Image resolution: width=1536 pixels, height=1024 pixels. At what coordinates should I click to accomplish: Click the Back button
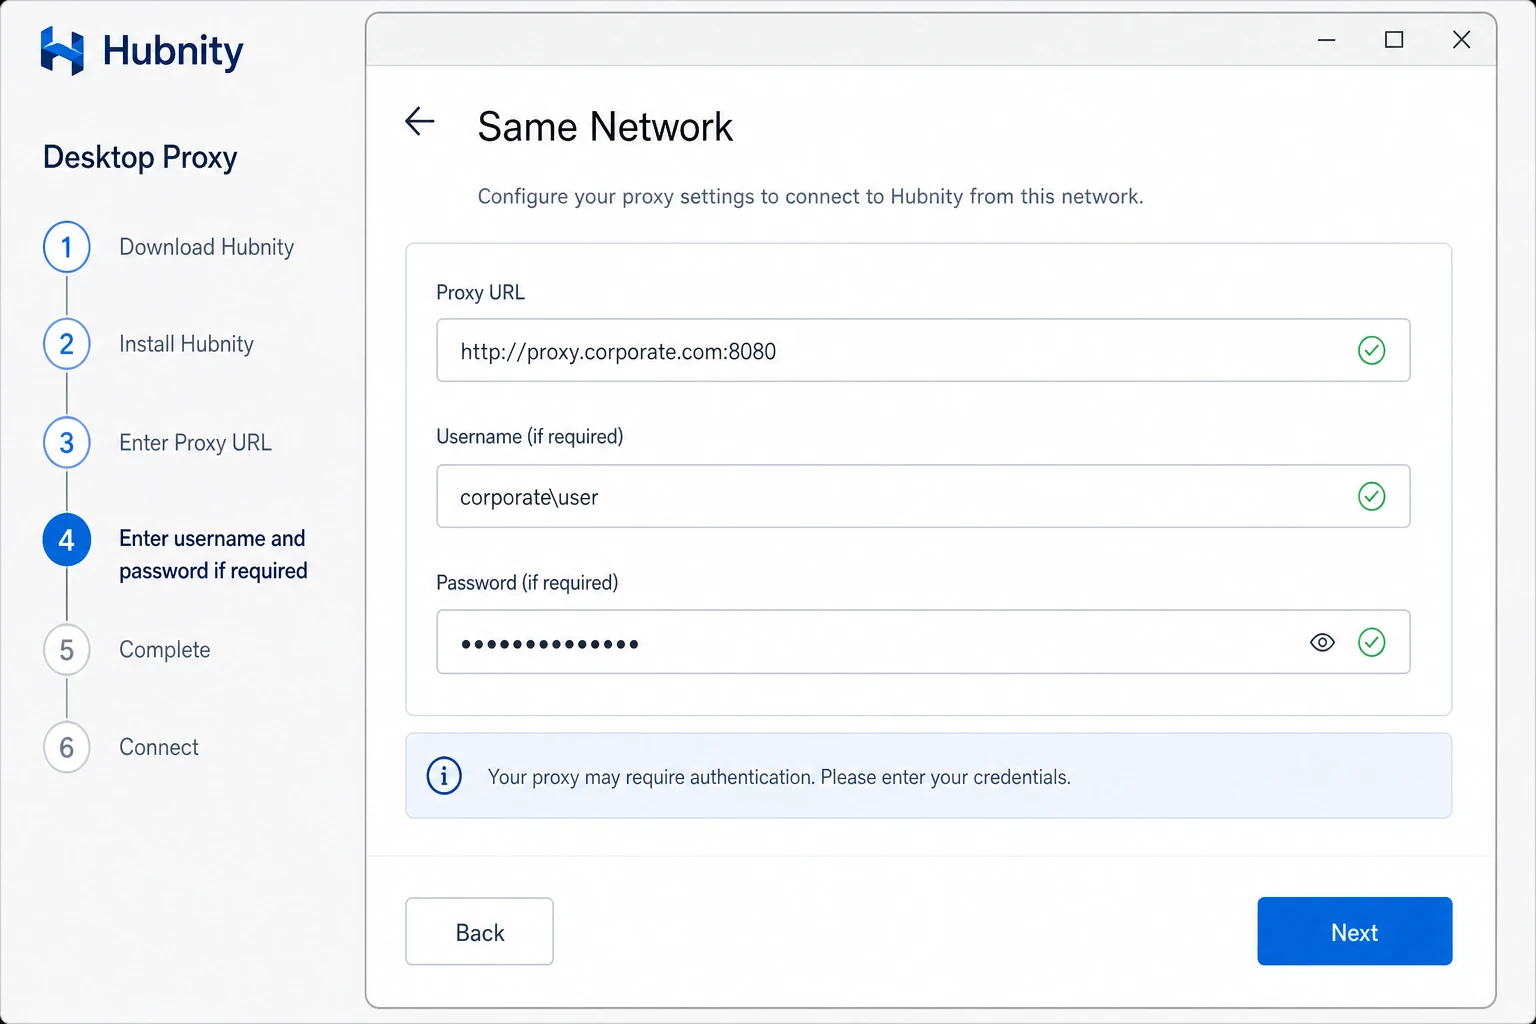pos(479,931)
